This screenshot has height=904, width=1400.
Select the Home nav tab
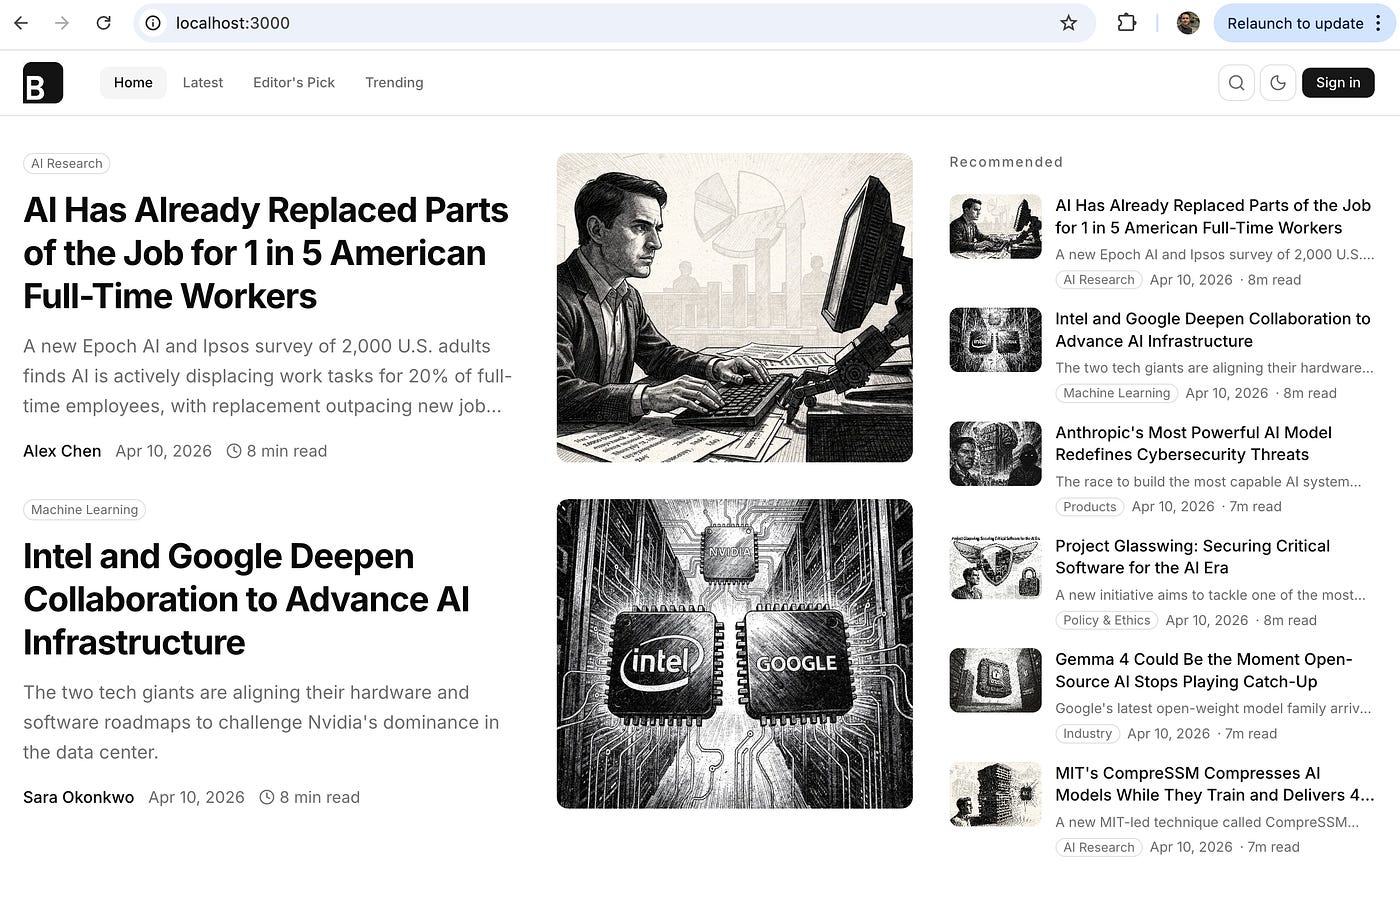tap(133, 83)
